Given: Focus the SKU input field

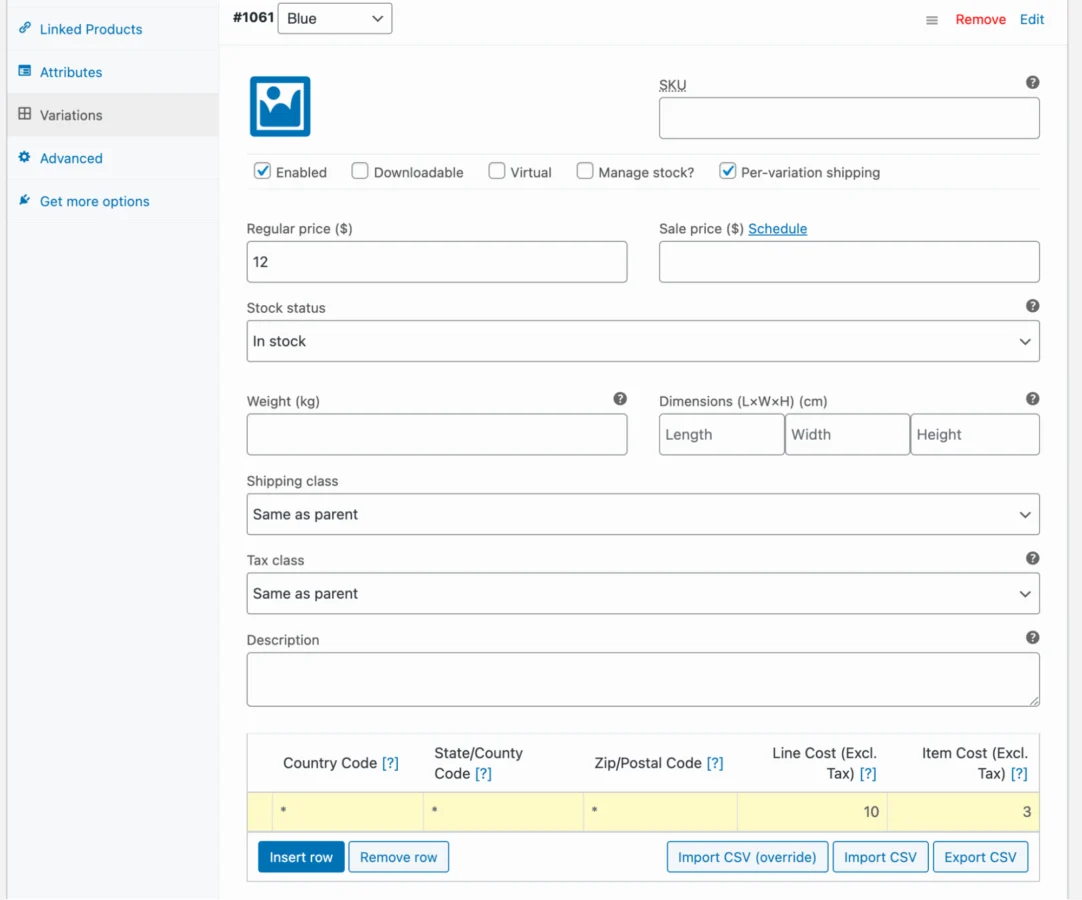Looking at the screenshot, I should pos(849,118).
